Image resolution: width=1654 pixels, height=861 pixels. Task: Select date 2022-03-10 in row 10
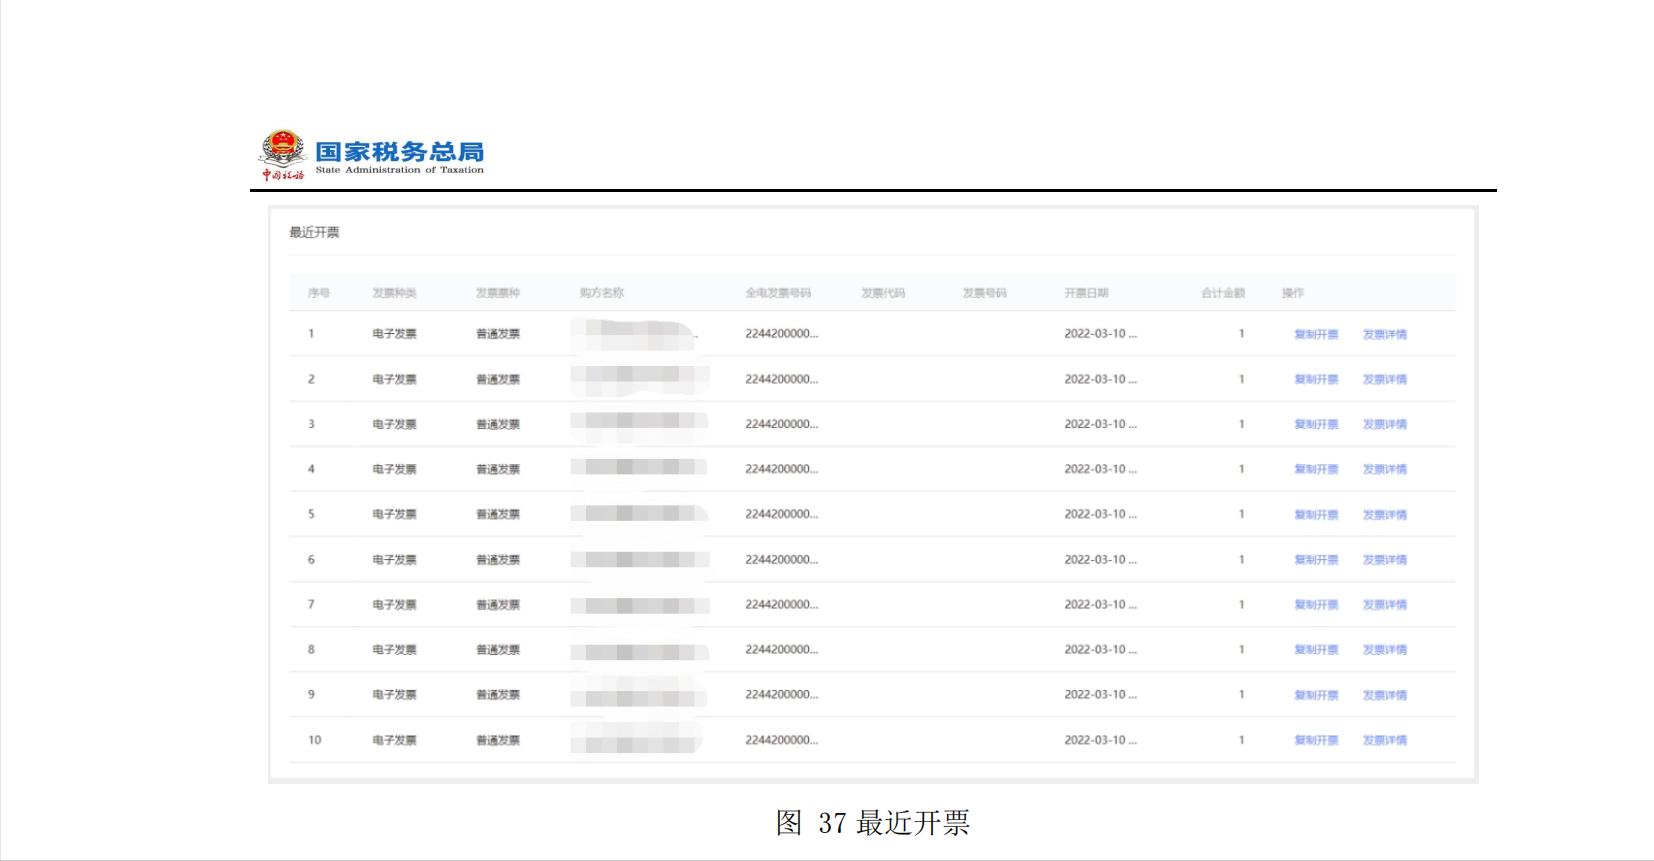tap(1100, 740)
